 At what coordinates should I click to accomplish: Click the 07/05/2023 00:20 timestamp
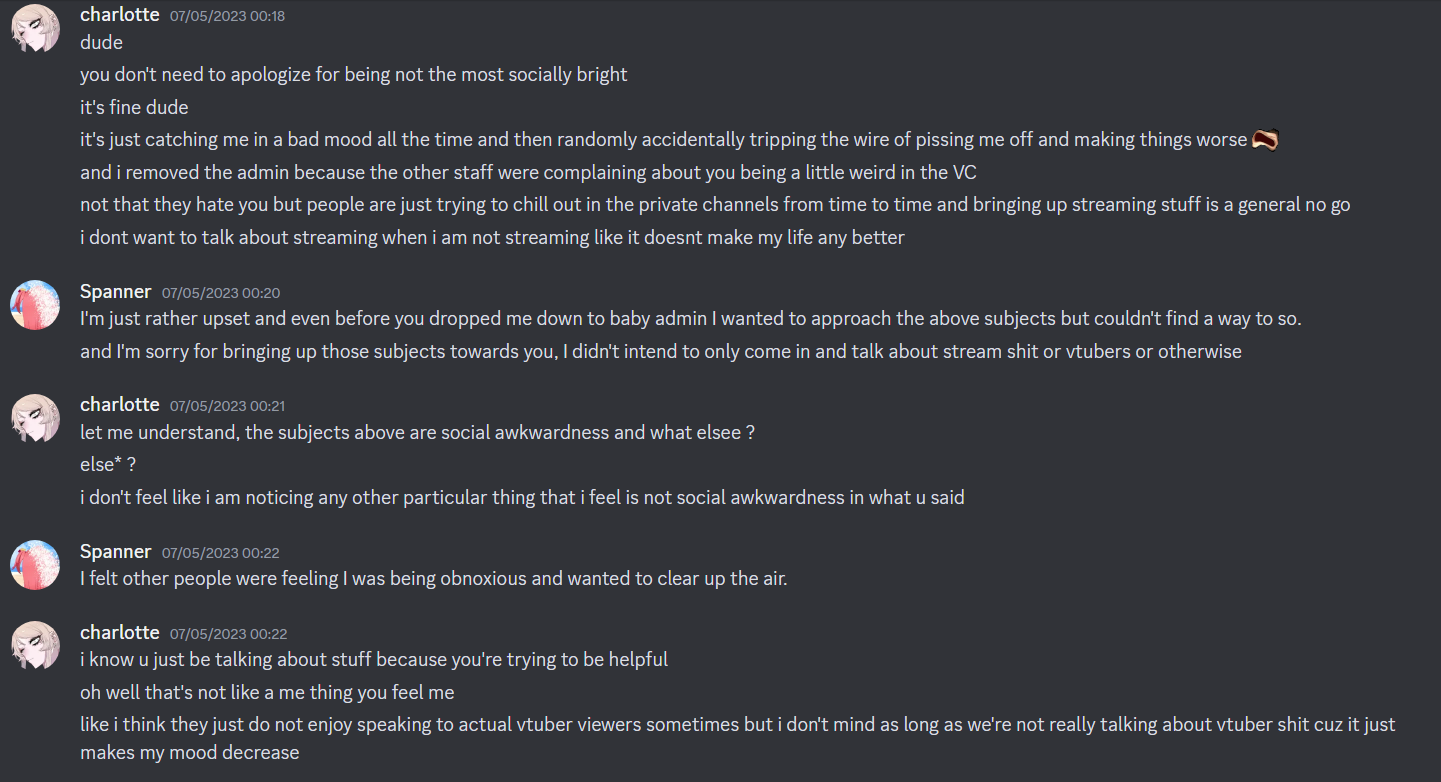pyautogui.click(x=220, y=293)
